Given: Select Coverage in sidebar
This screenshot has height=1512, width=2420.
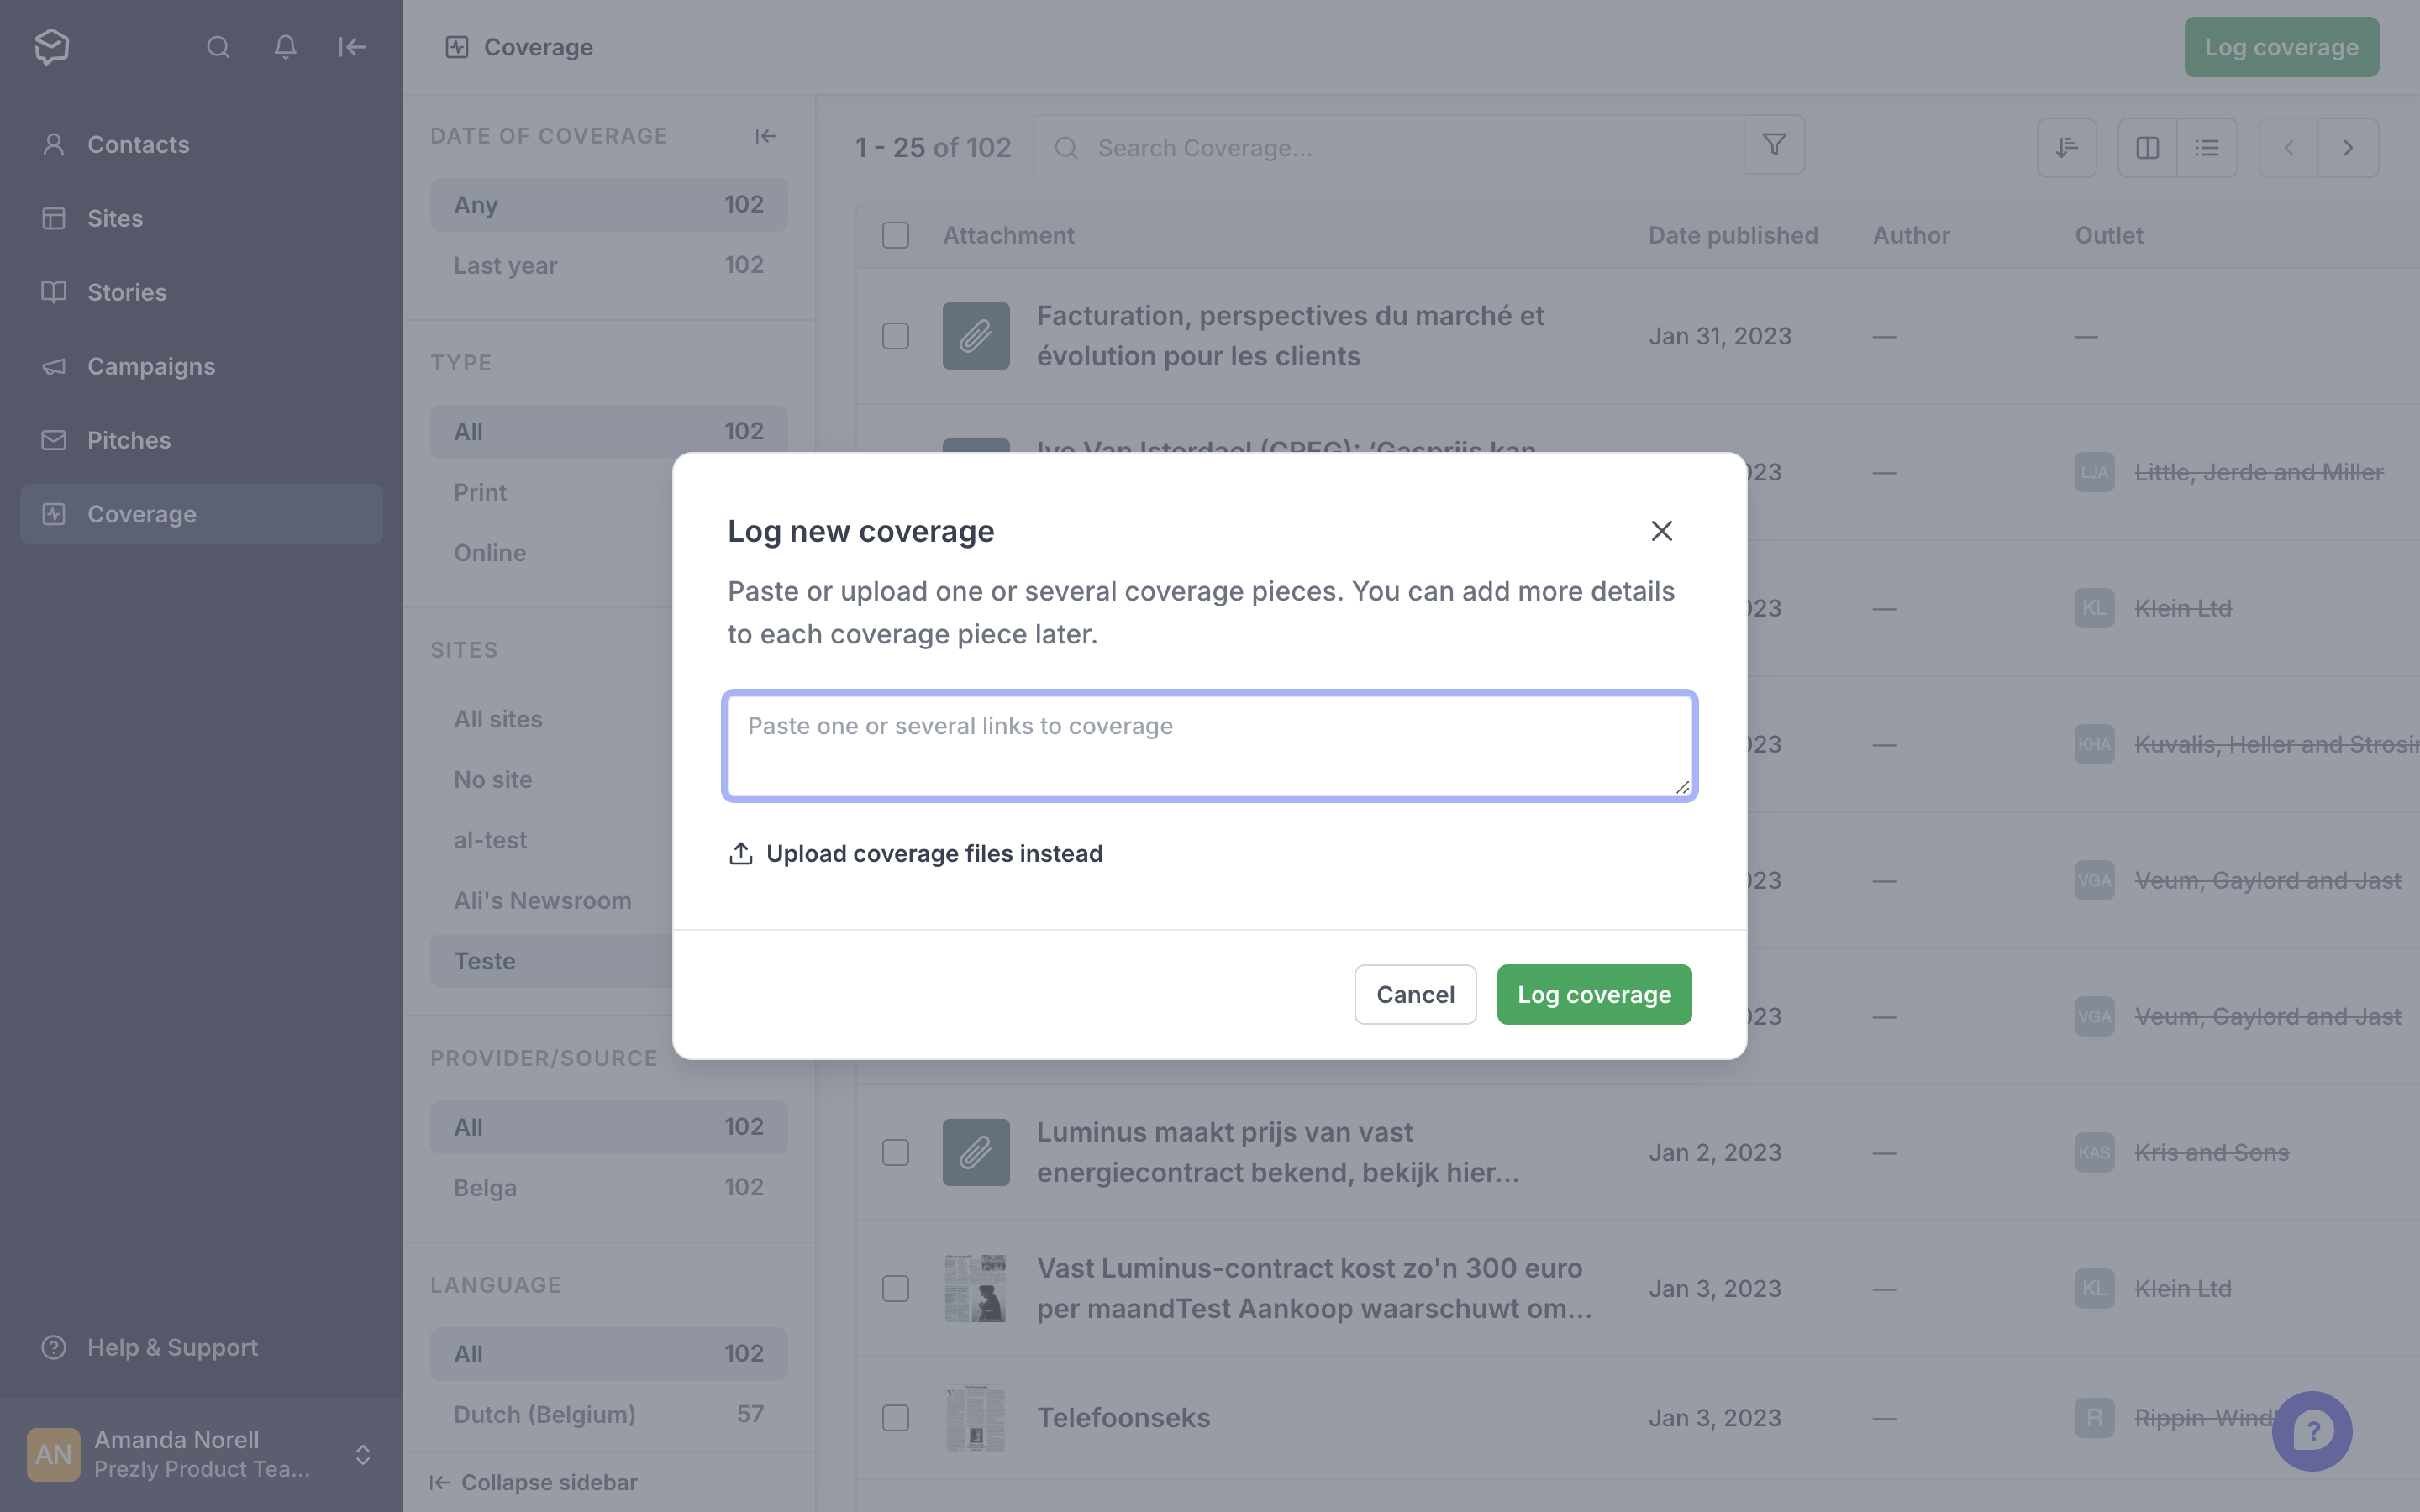Looking at the screenshot, I should pyautogui.click(x=201, y=514).
